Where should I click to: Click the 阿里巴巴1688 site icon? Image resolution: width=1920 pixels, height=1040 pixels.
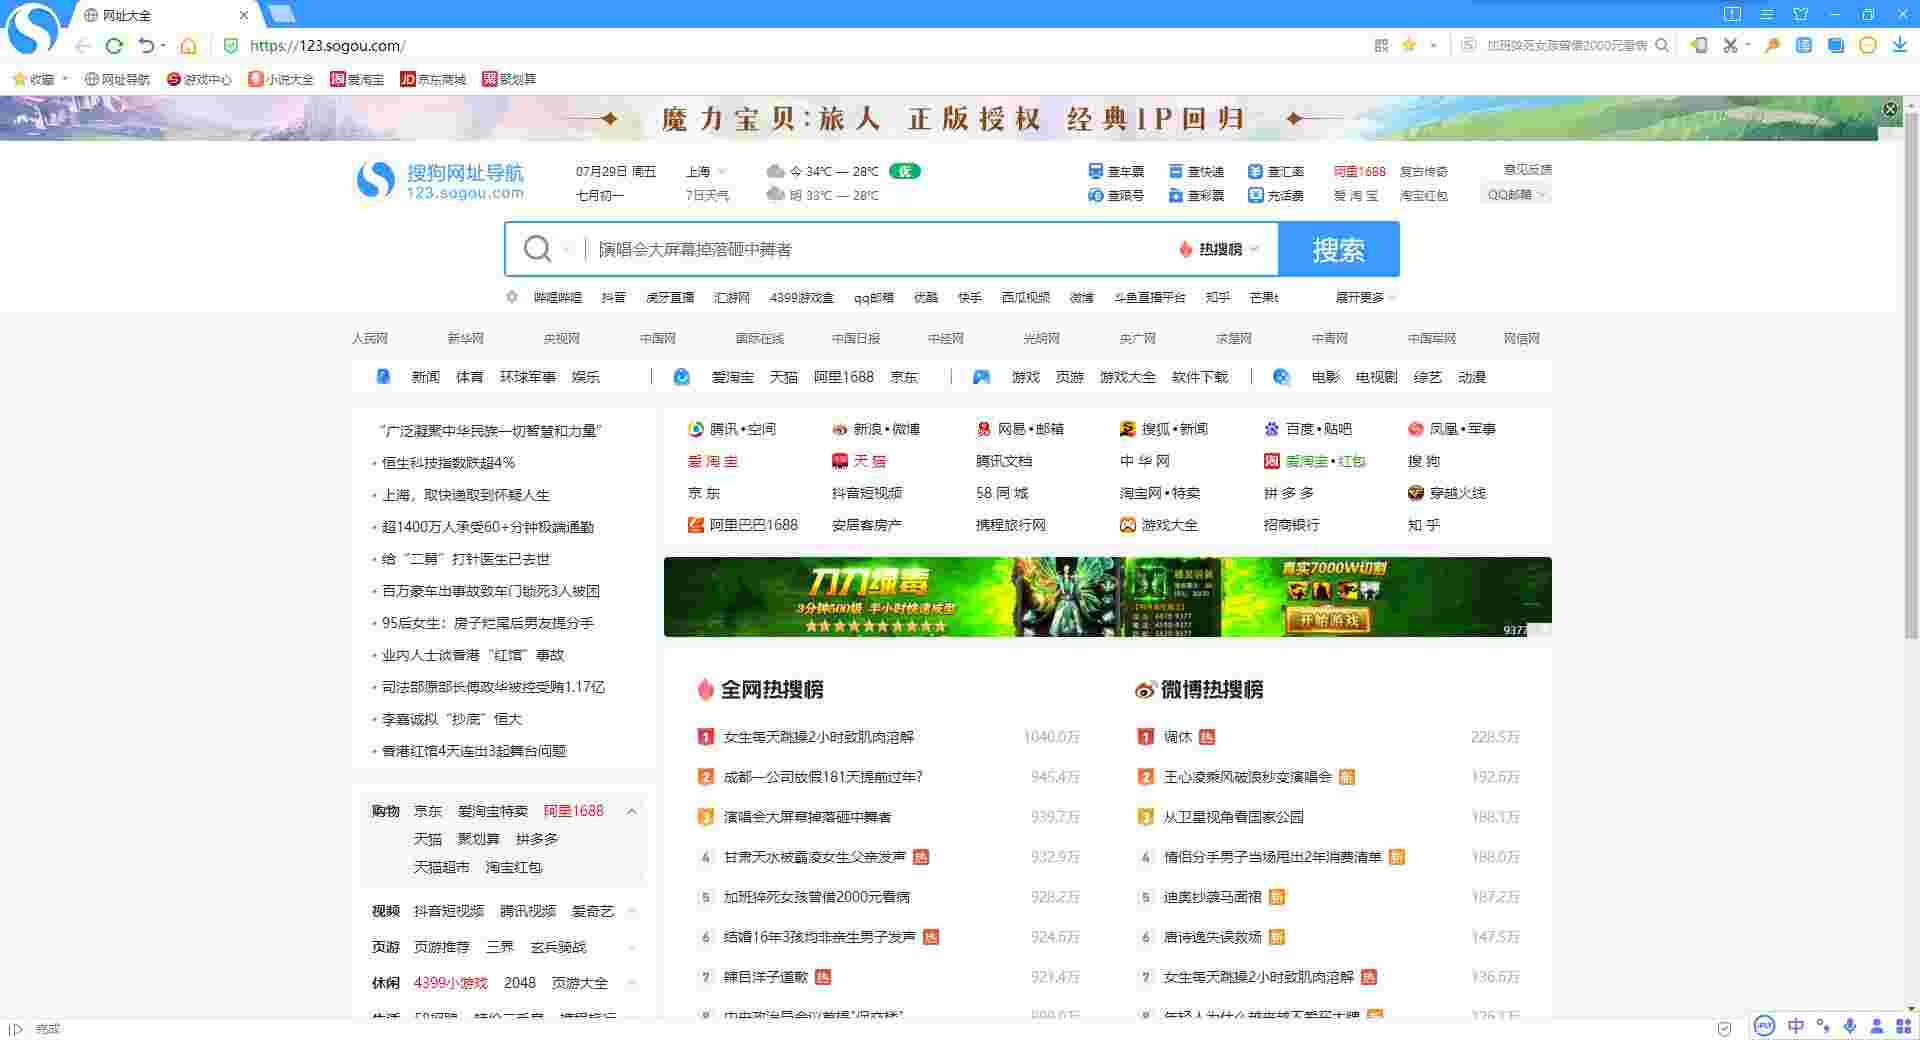pos(694,525)
